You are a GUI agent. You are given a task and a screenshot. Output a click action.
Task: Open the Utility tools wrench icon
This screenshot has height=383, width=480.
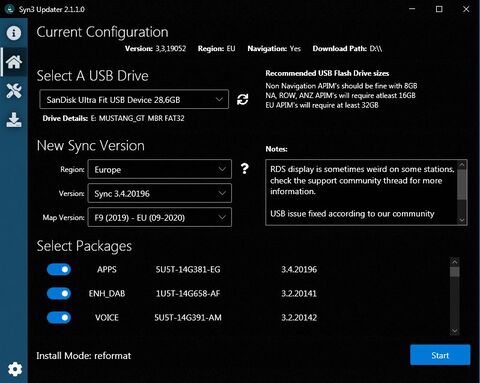pos(14,91)
